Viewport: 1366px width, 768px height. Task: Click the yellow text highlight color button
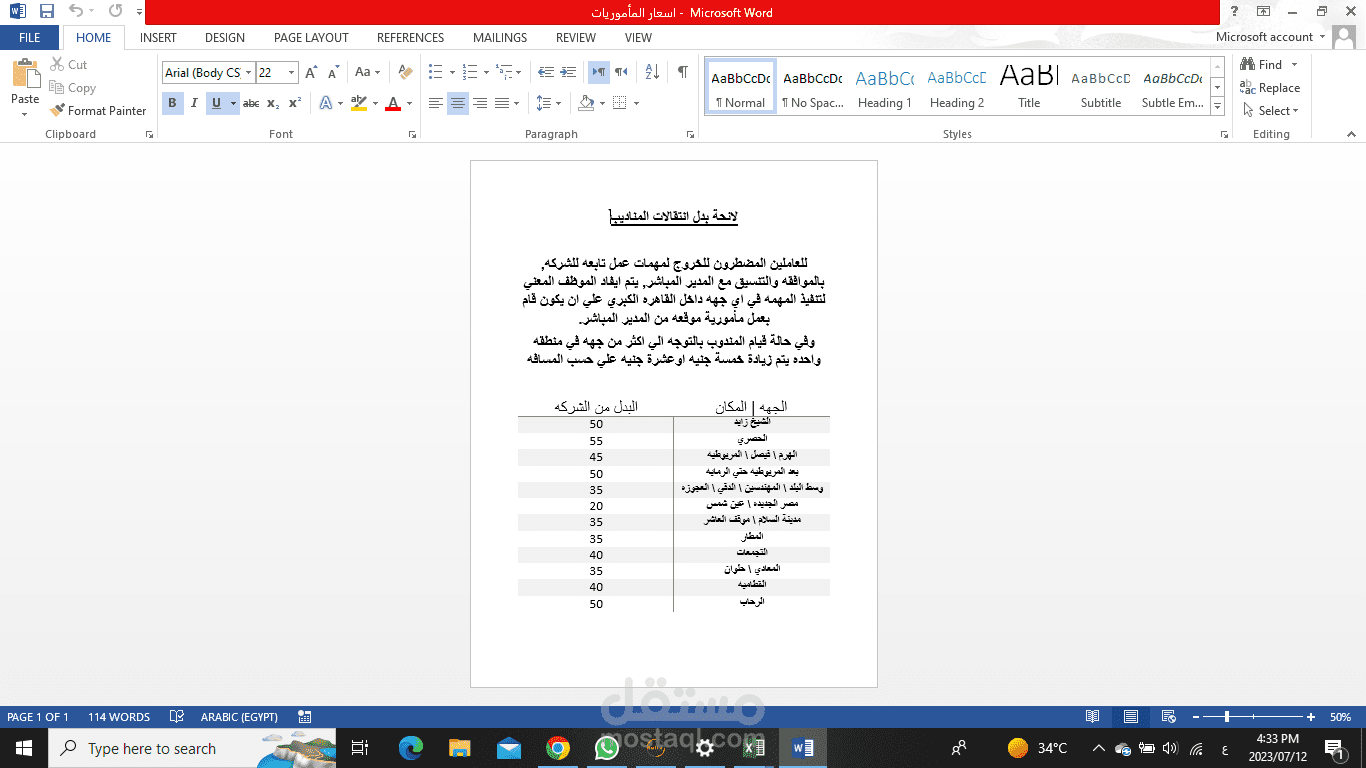coord(359,103)
